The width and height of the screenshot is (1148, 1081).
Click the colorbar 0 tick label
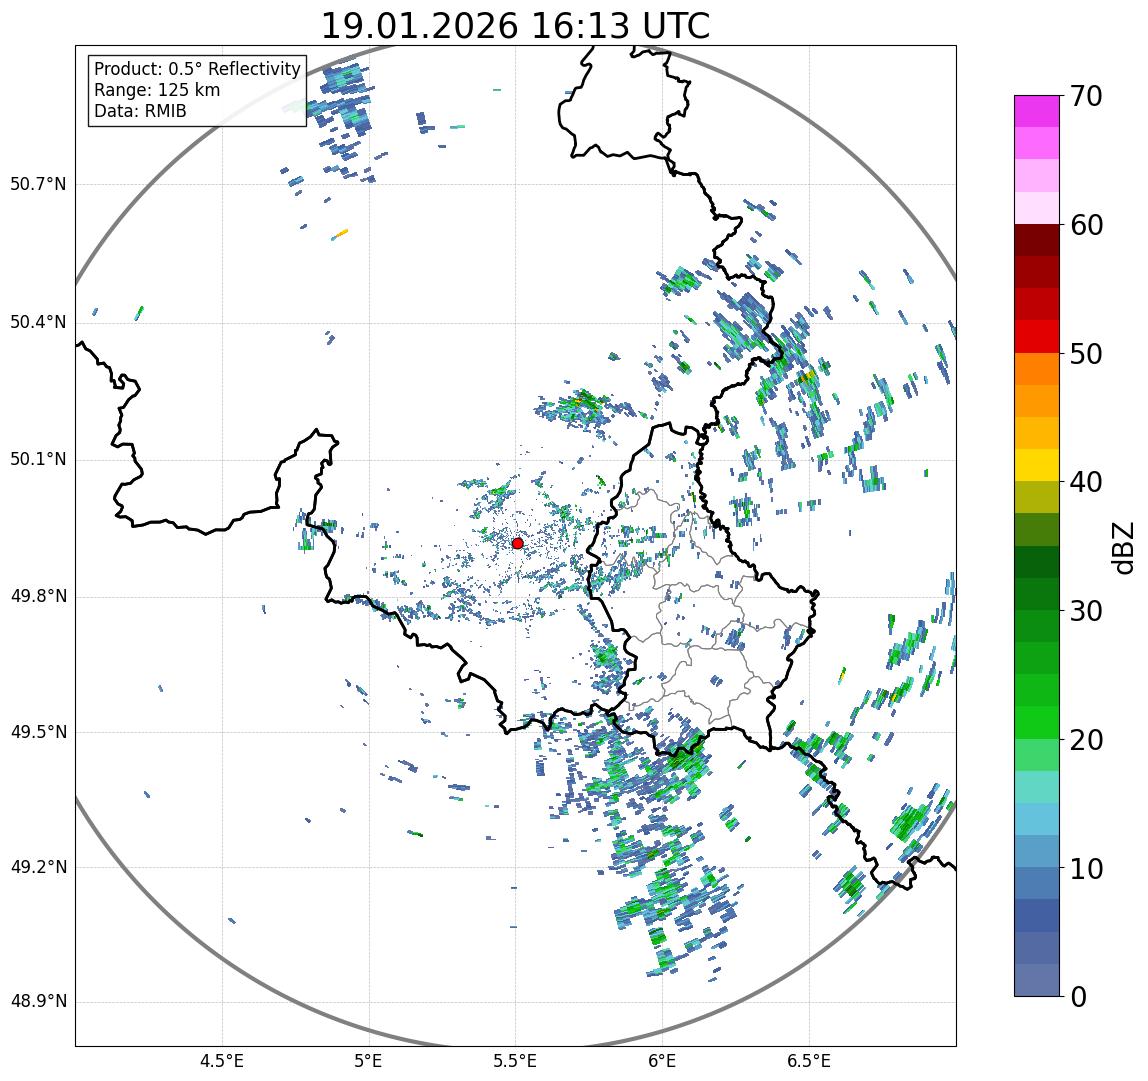[x=1078, y=997]
